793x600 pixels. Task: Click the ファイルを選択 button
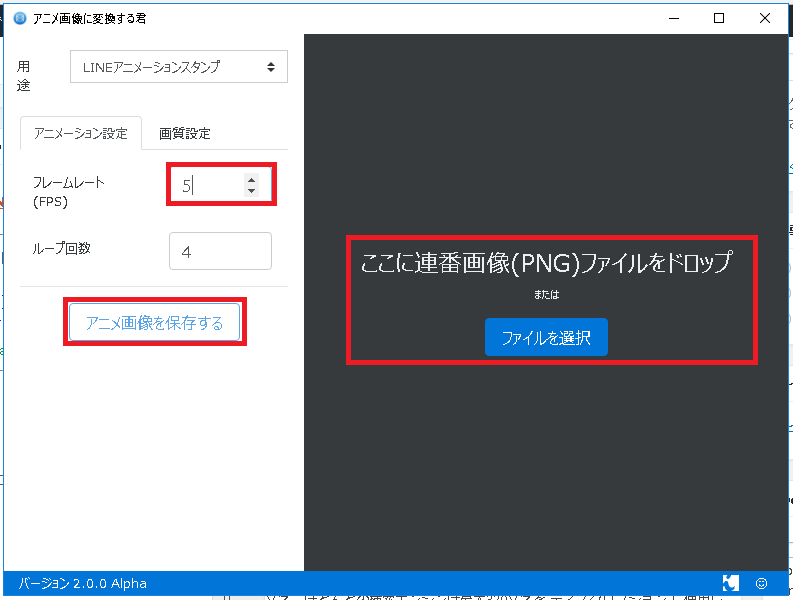[546, 337]
